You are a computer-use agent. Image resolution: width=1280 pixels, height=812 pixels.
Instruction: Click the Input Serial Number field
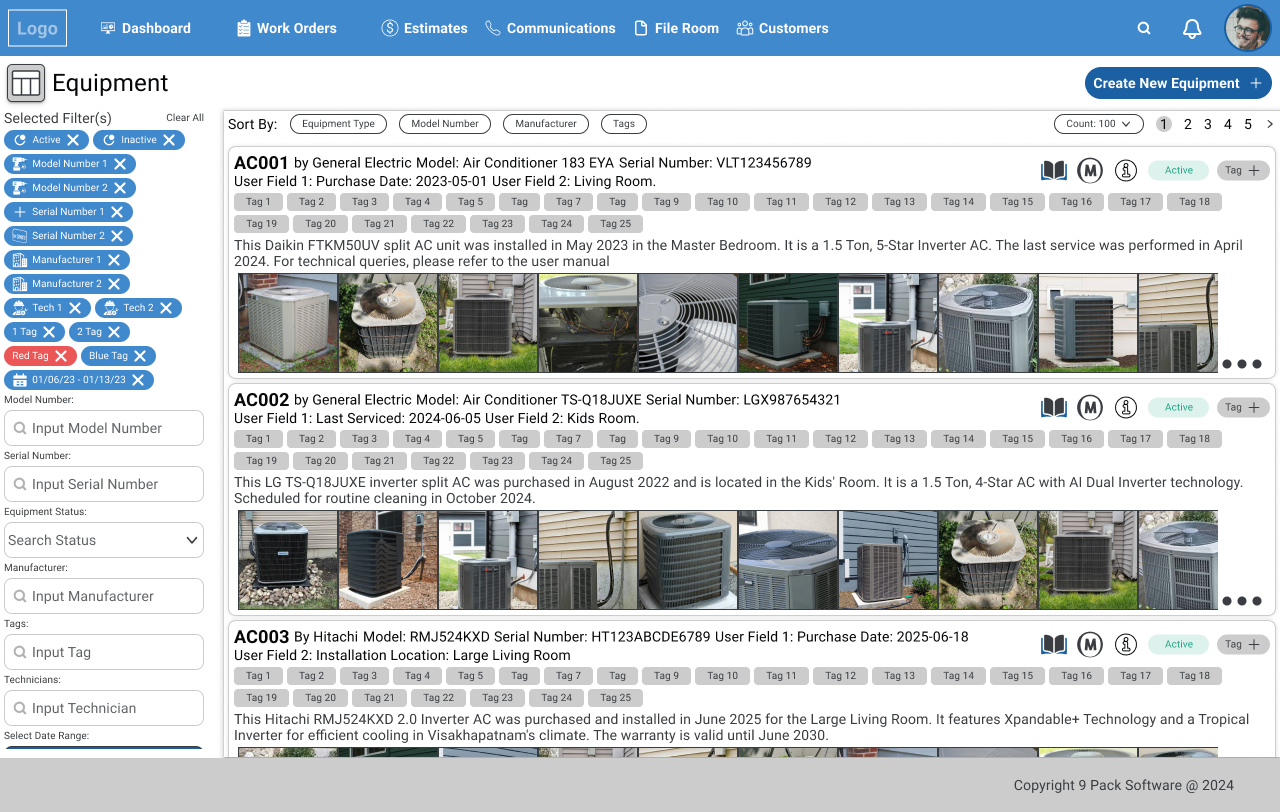104,484
